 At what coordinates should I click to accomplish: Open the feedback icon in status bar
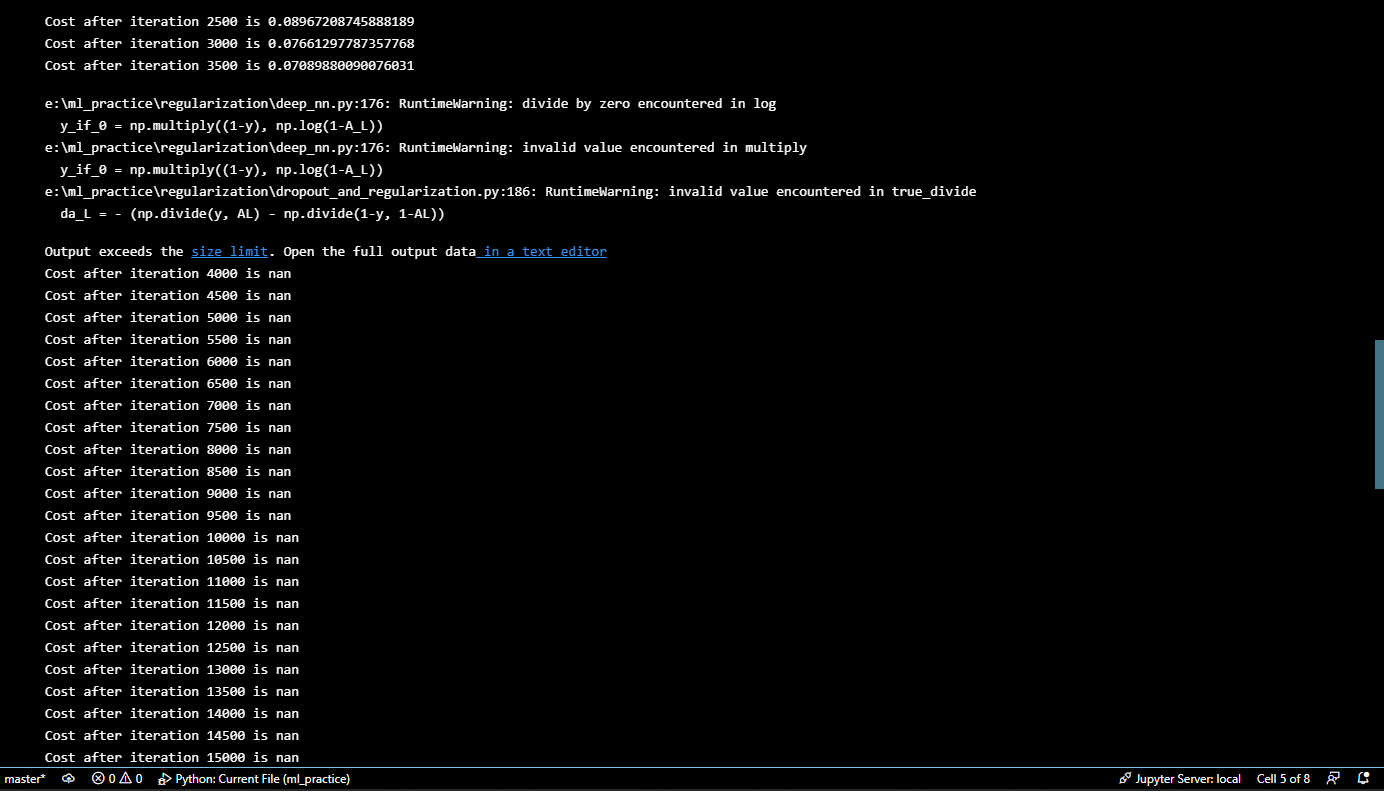[x=1333, y=779]
